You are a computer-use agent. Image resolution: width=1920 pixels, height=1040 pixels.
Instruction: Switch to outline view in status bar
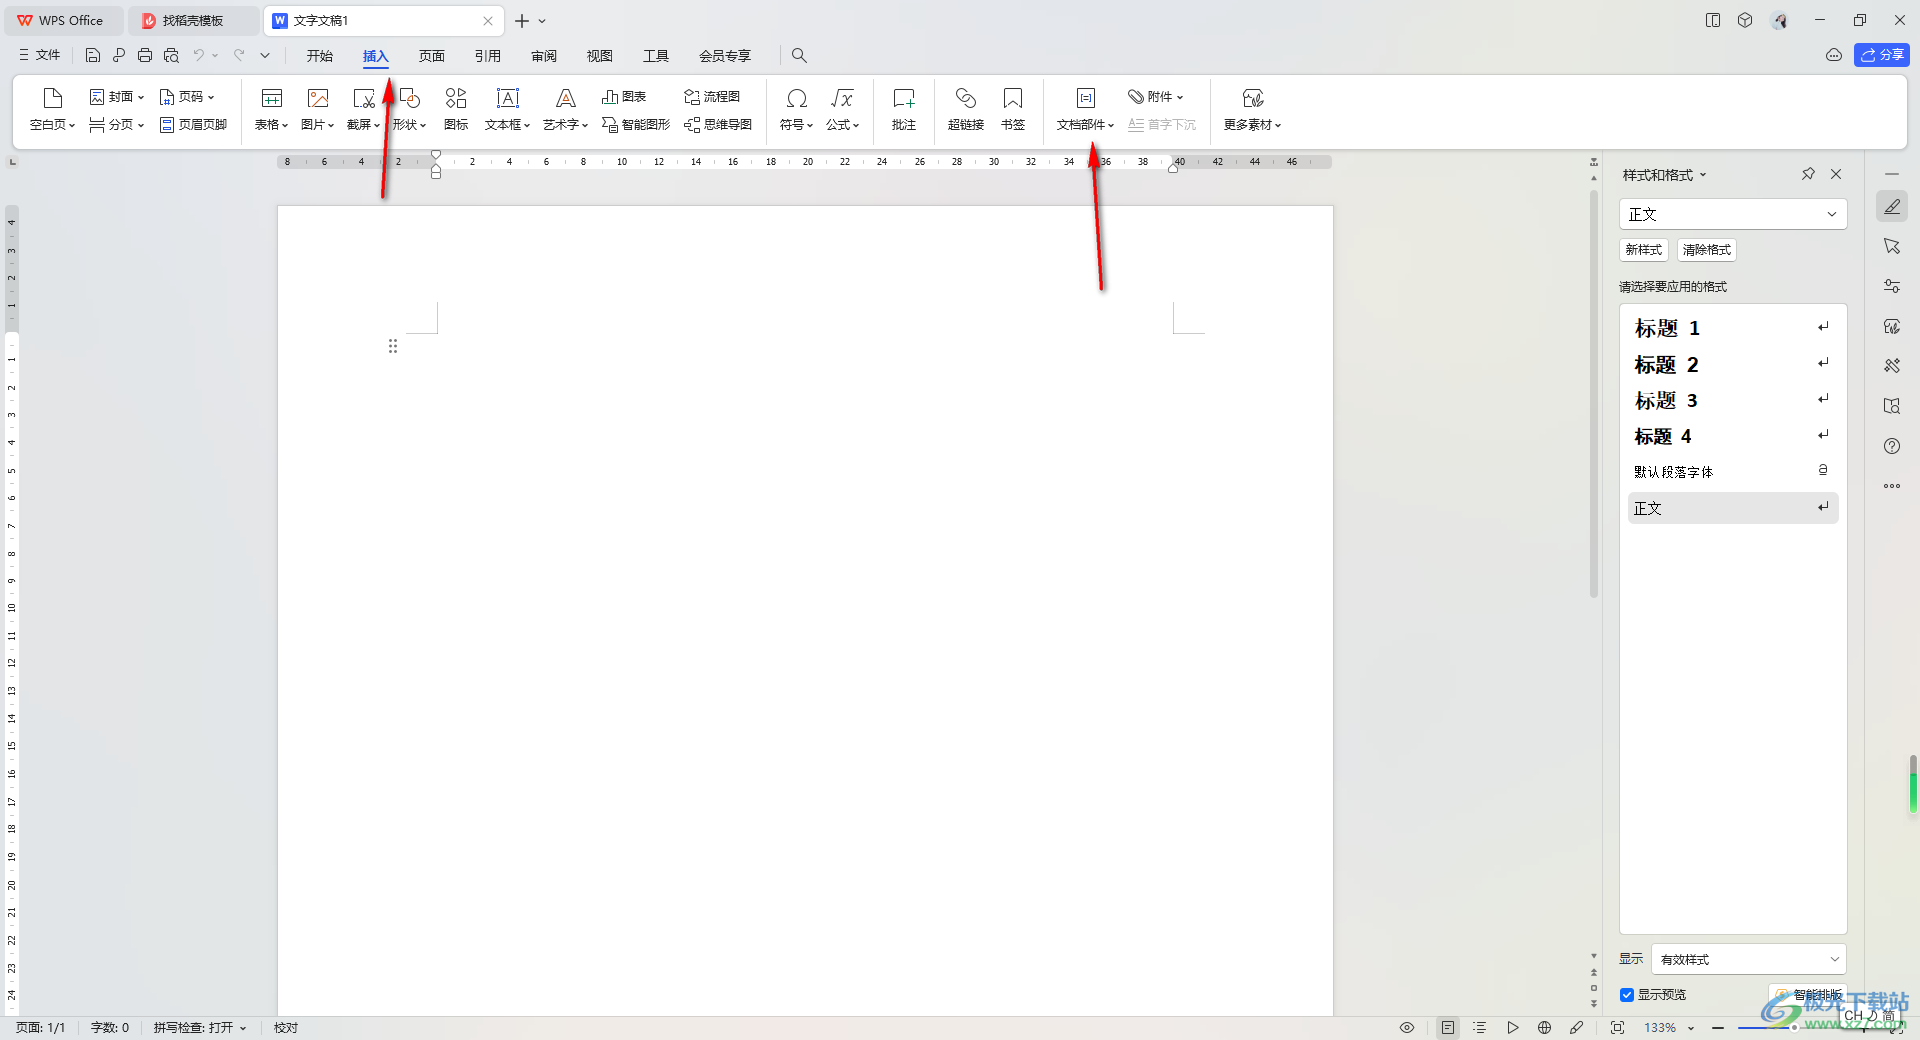point(1480,1028)
